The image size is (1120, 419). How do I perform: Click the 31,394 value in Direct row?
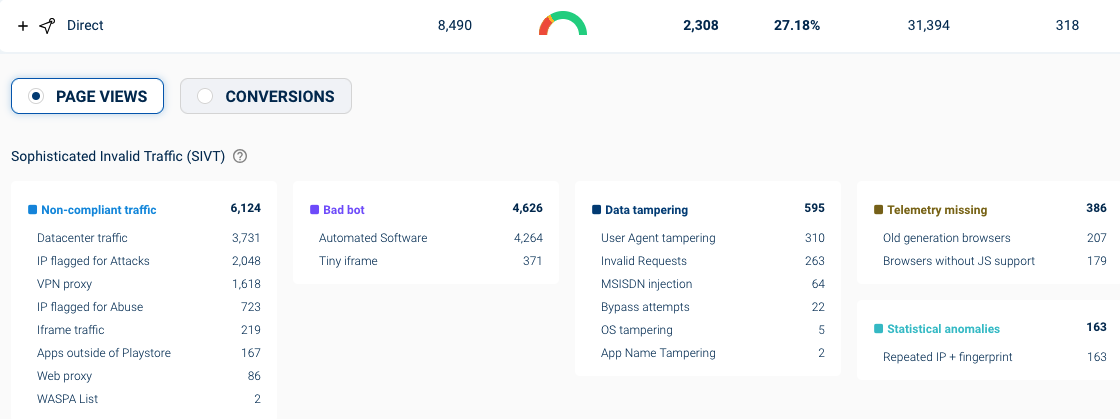click(929, 26)
